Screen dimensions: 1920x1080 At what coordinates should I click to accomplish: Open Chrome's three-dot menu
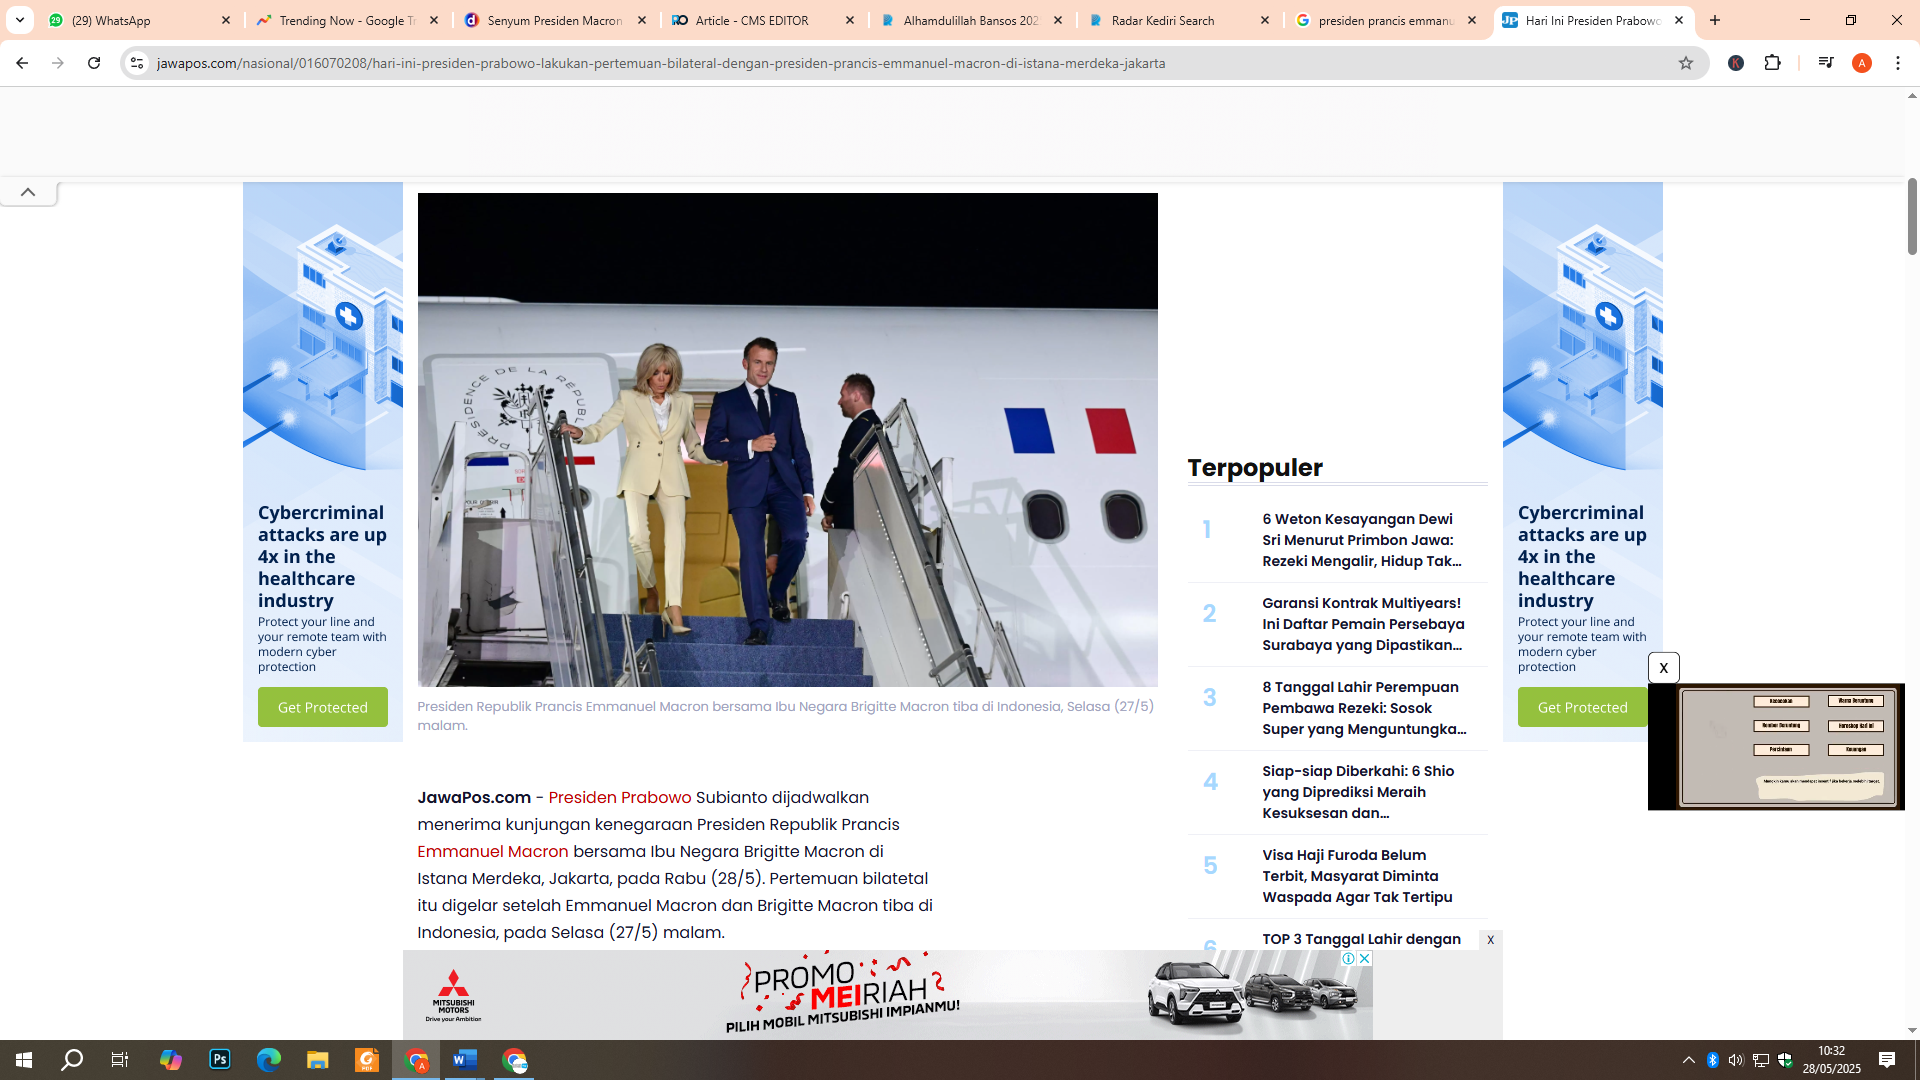[1898, 63]
